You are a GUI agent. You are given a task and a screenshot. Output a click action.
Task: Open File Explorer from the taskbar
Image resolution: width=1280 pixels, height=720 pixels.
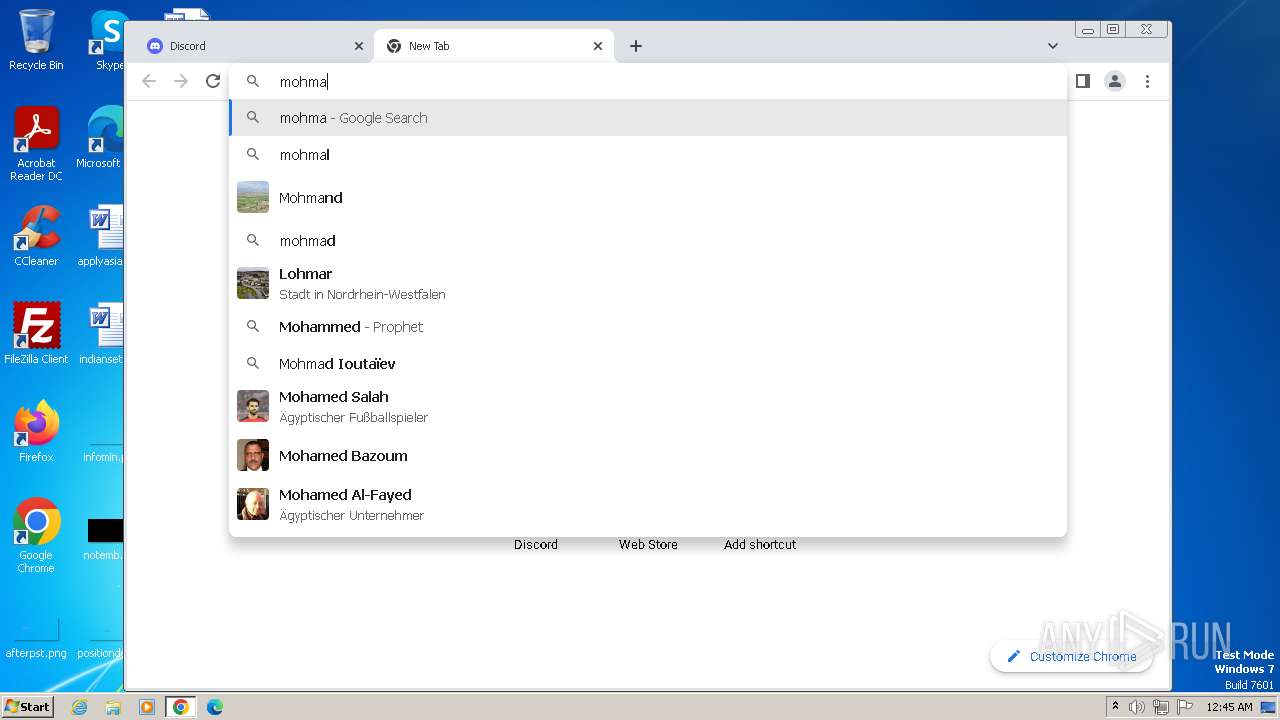pos(113,706)
